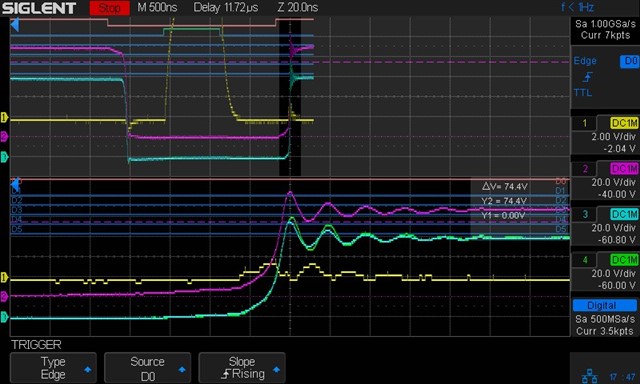Toggle the red Stop run state button
640x384 pixels.
click(109, 8)
